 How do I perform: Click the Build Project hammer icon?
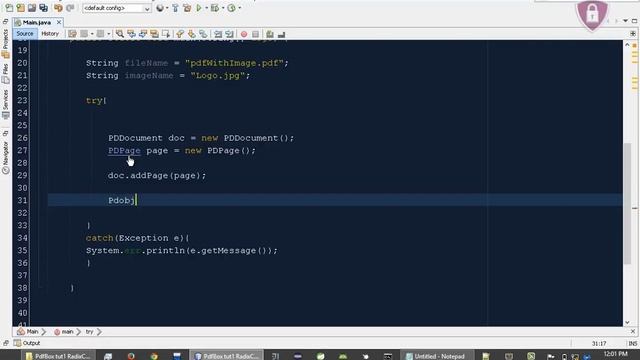pyautogui.click(x=176, y=8)
